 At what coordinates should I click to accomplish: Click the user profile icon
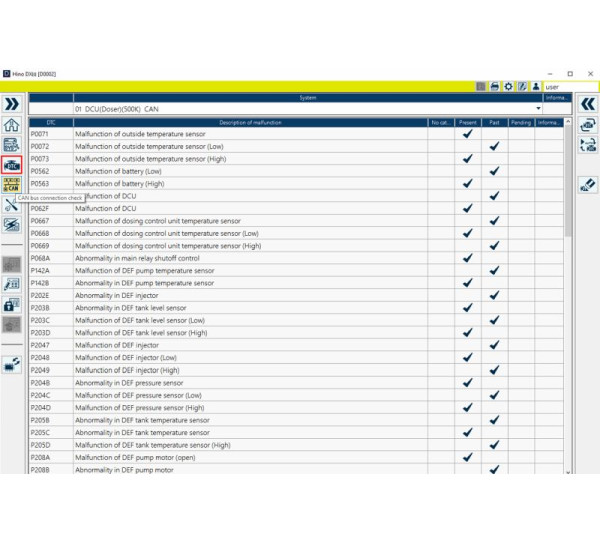click(536, 88)
